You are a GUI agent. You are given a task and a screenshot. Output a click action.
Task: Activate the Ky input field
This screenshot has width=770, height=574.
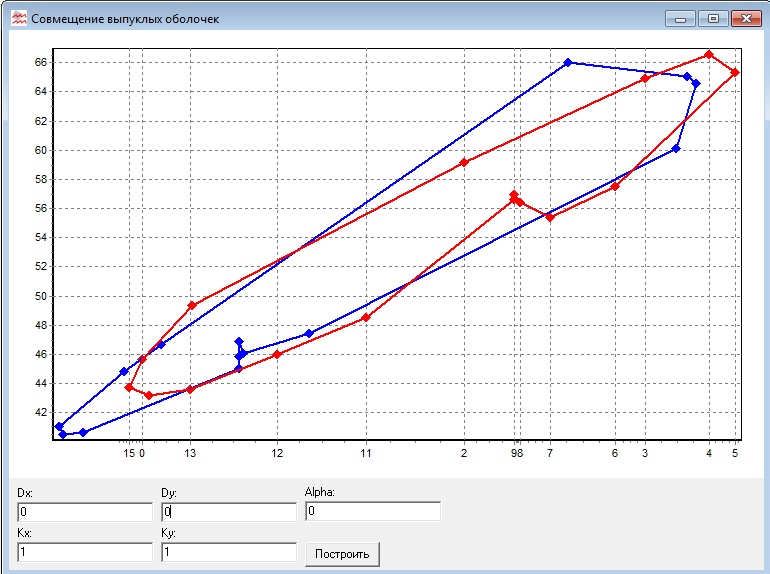click(x=228, y=552)
